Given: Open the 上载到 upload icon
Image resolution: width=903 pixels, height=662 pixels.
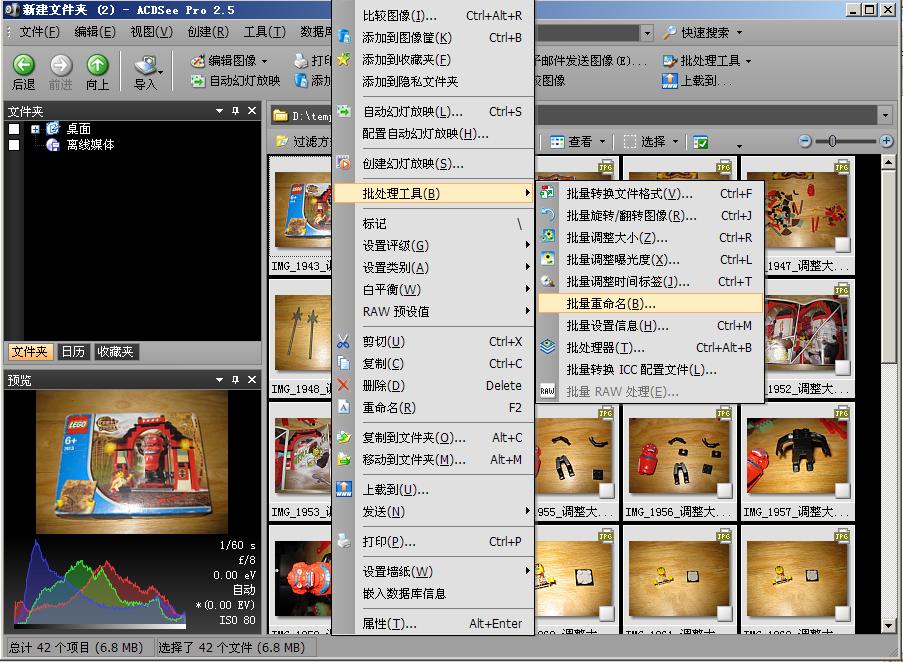Looking at the screenshot, I should click(669, 79).
